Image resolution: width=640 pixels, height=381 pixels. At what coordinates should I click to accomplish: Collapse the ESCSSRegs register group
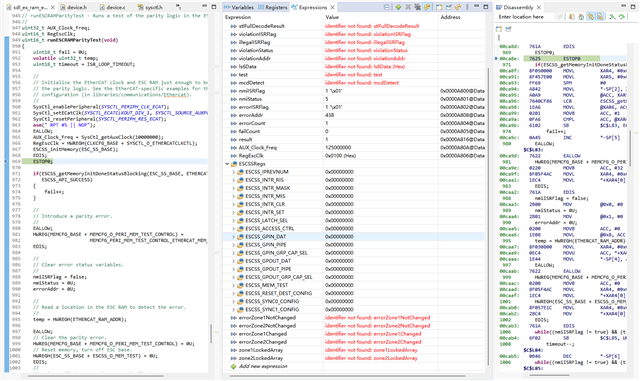click(227, 164)
